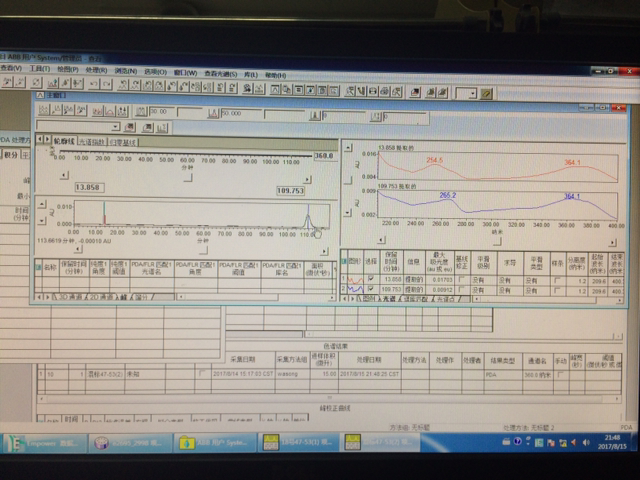Open the 处理(R) menu
640x480 pixels.
click(96, 70)
